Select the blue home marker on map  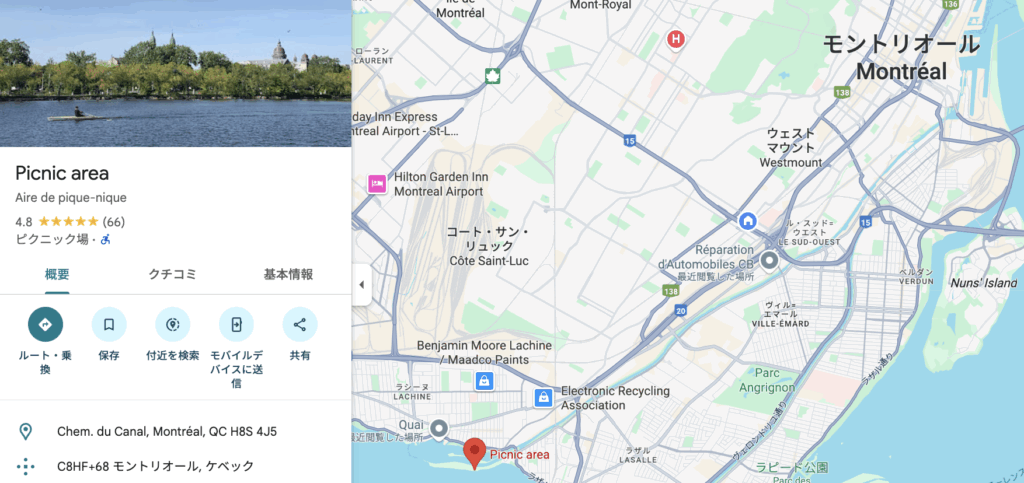[747, 221]
